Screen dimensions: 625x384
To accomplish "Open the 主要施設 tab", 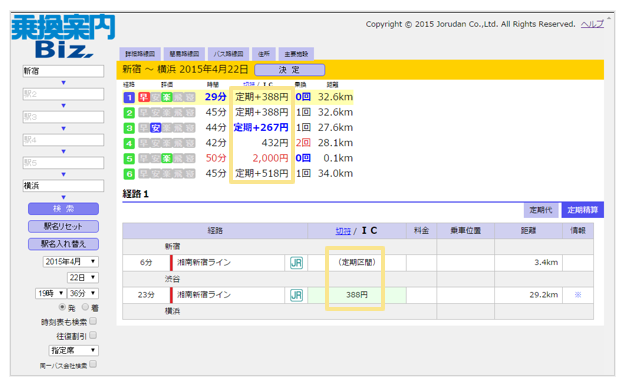I will click(x=296, y=54).
